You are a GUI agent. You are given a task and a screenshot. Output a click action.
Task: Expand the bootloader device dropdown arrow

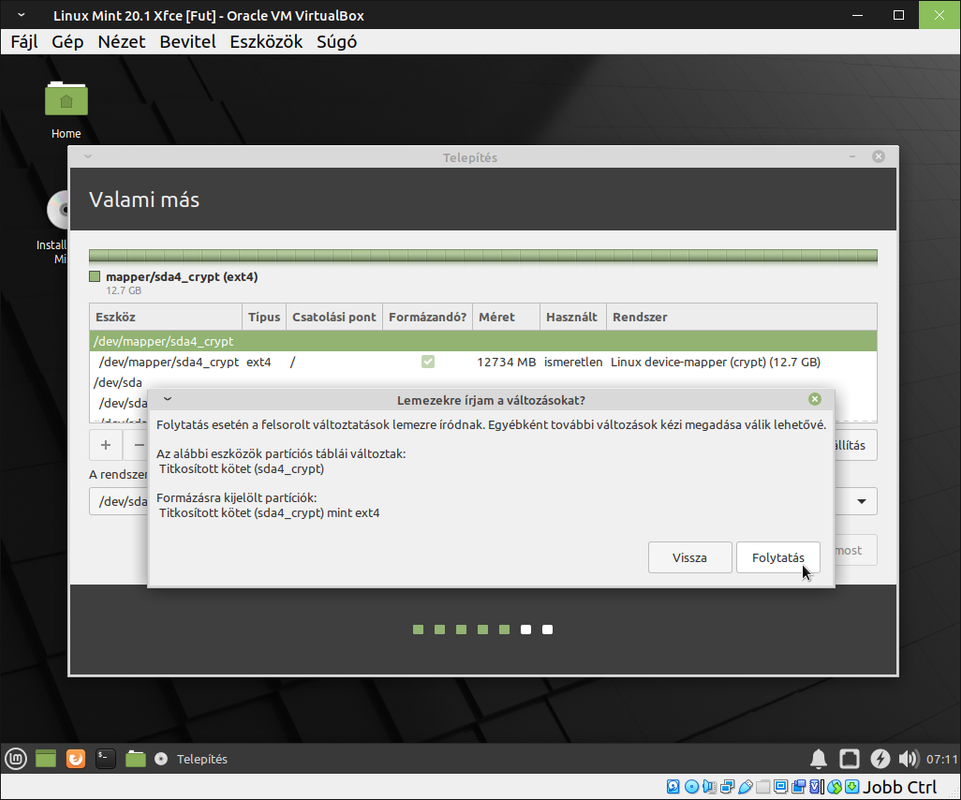[861, 501]
